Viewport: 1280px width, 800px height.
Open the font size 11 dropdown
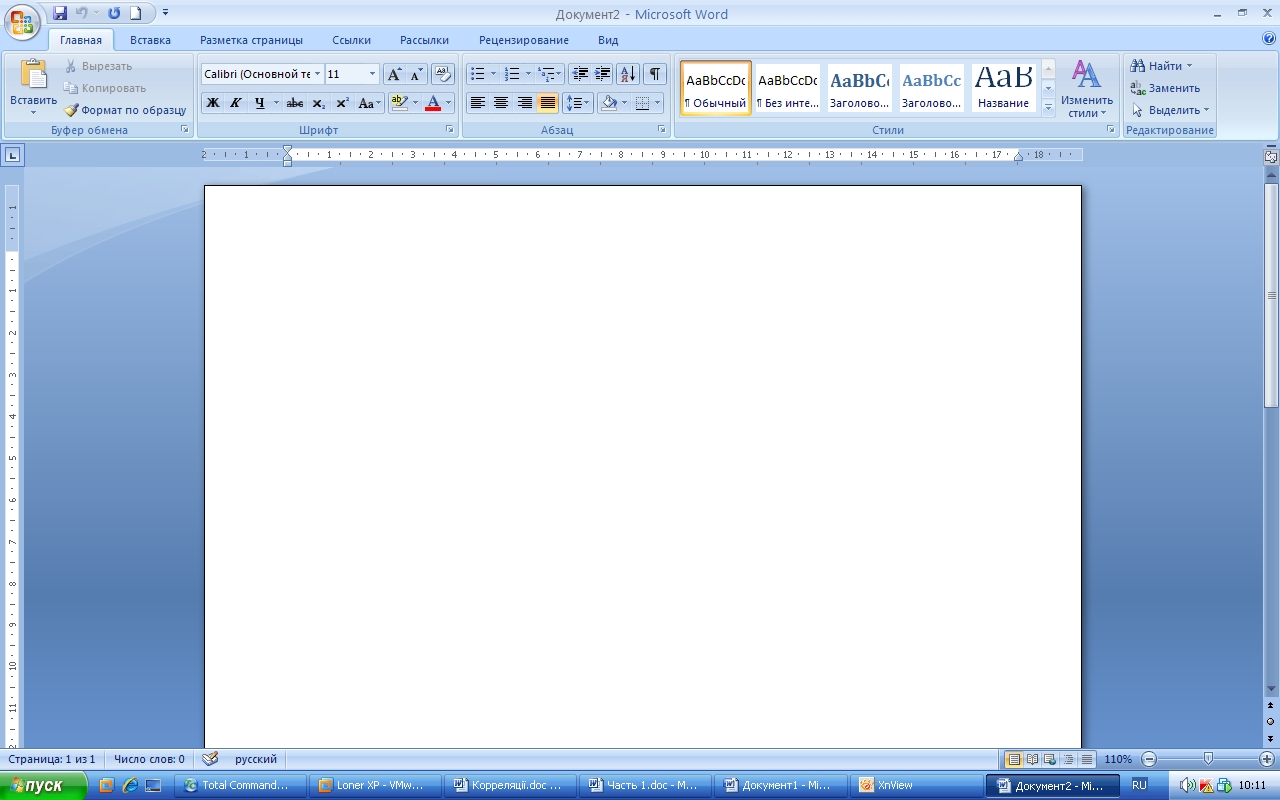coord(373,74)
